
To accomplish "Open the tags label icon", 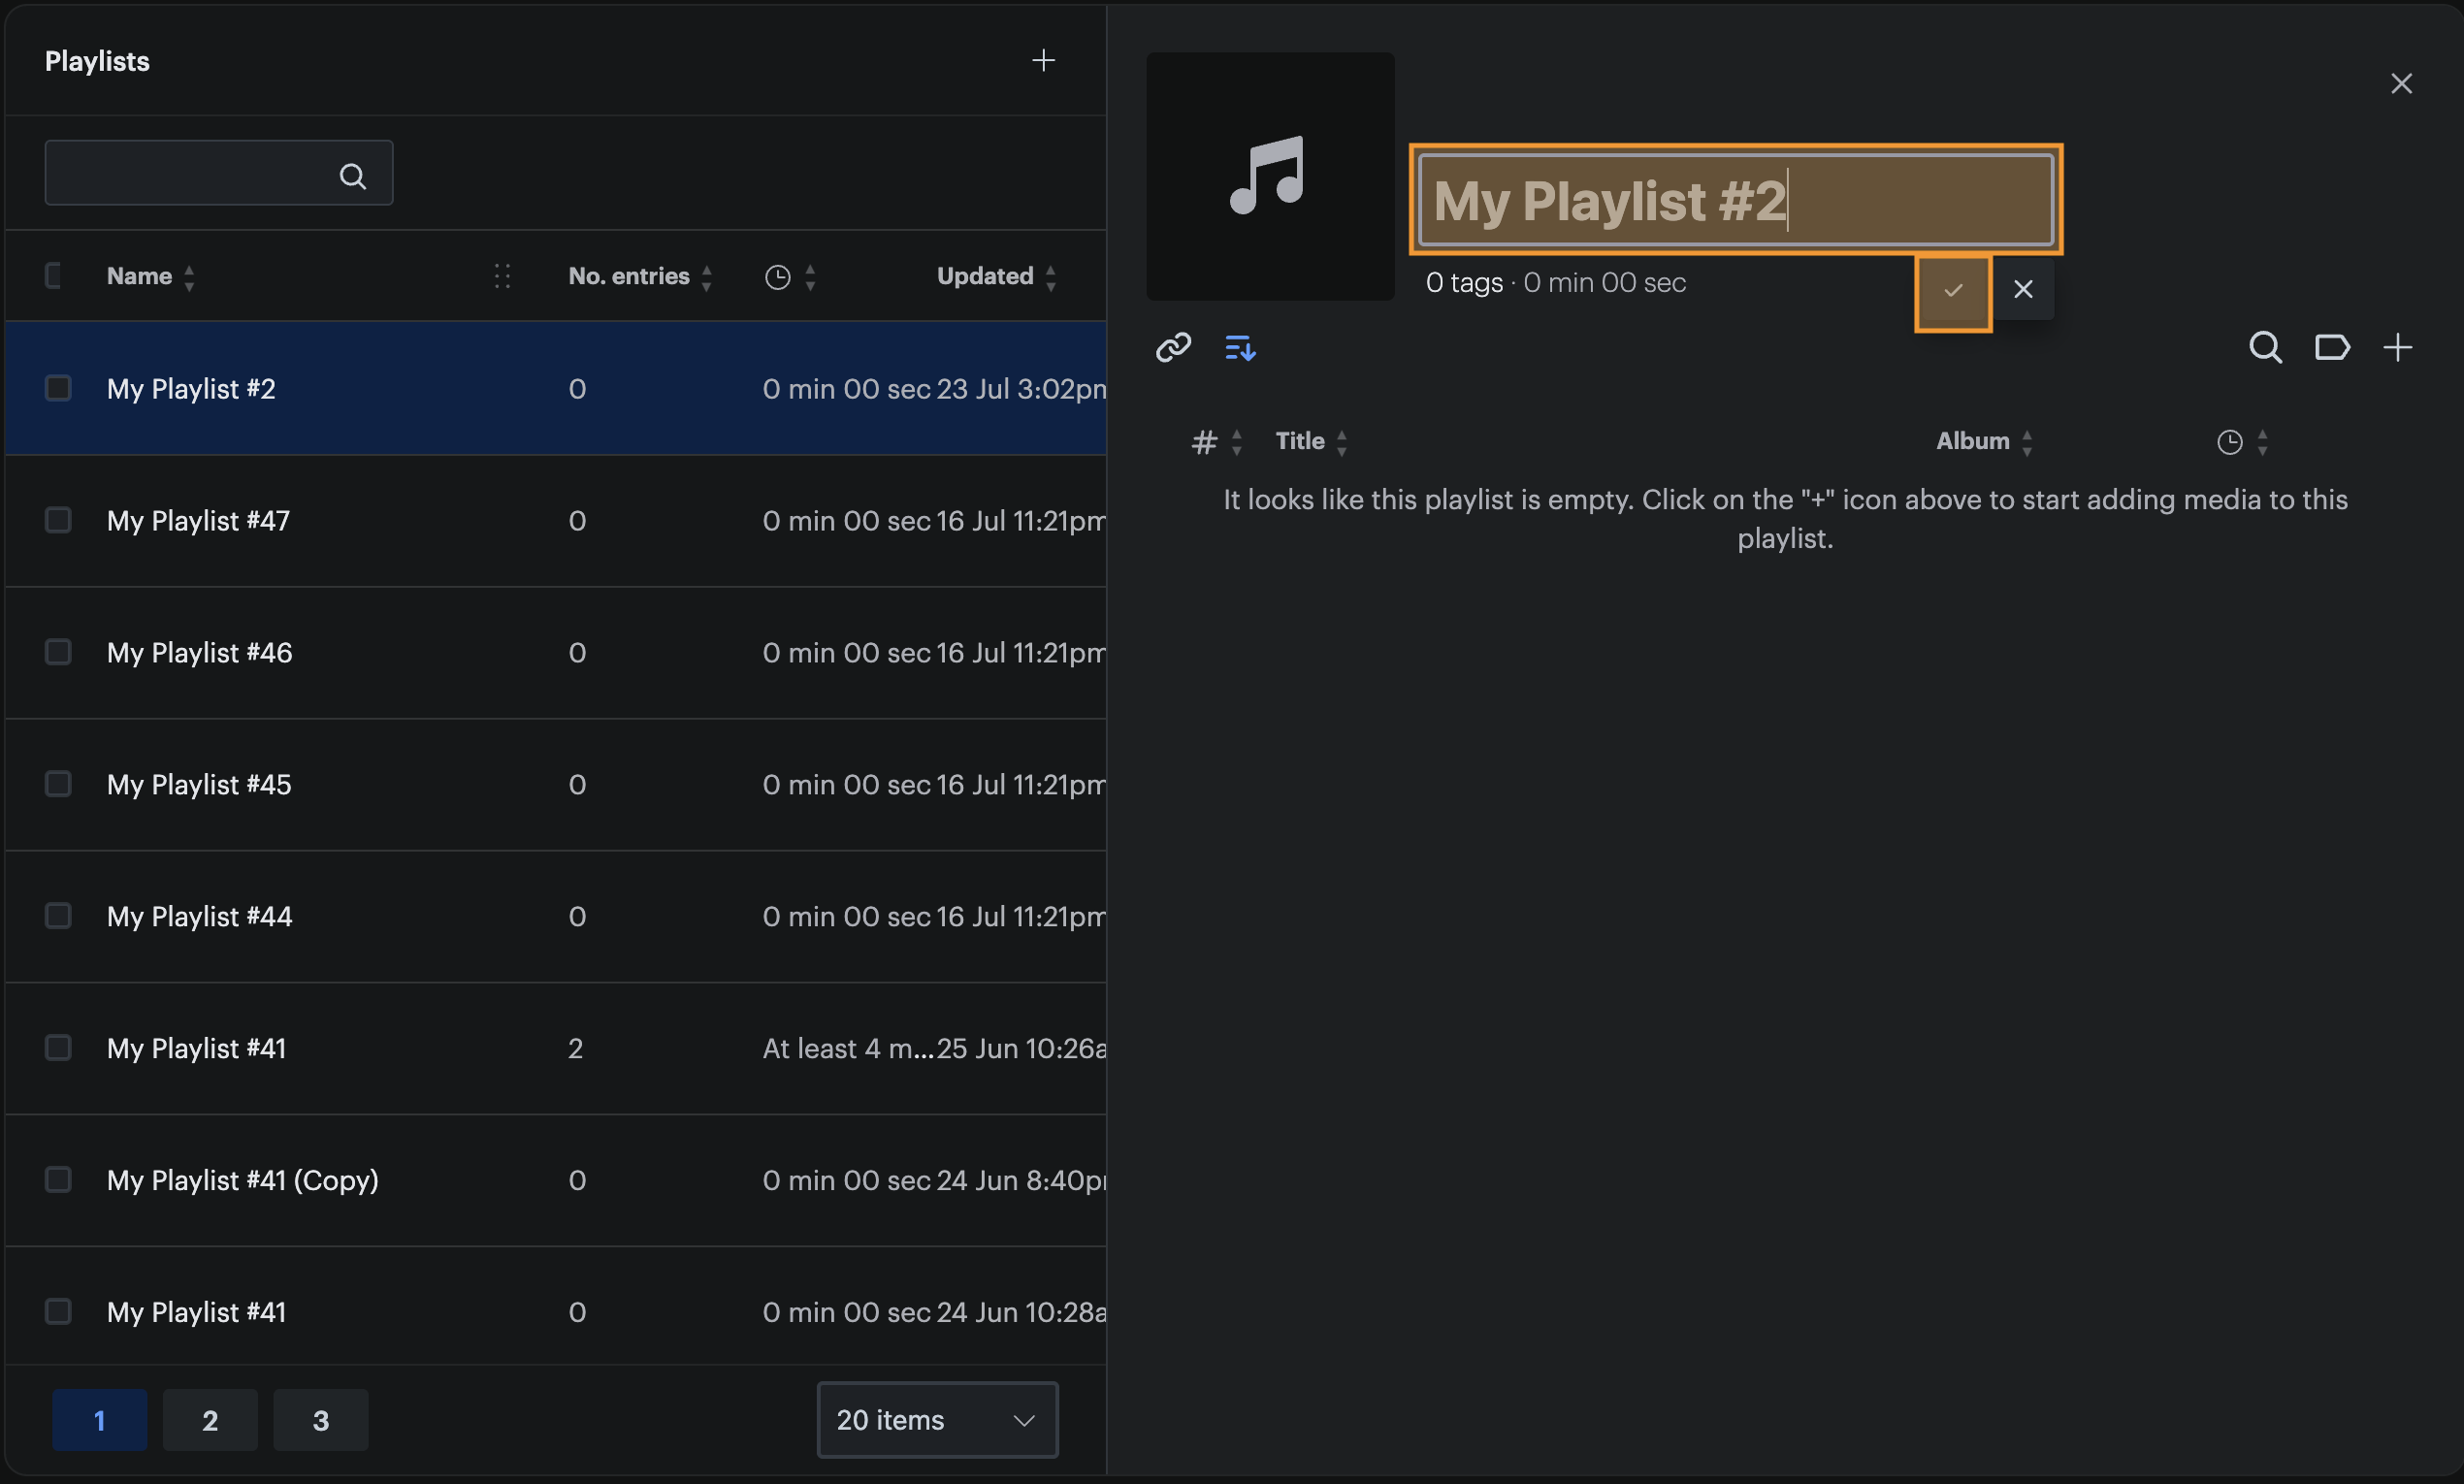I will tap(2332, 347).
